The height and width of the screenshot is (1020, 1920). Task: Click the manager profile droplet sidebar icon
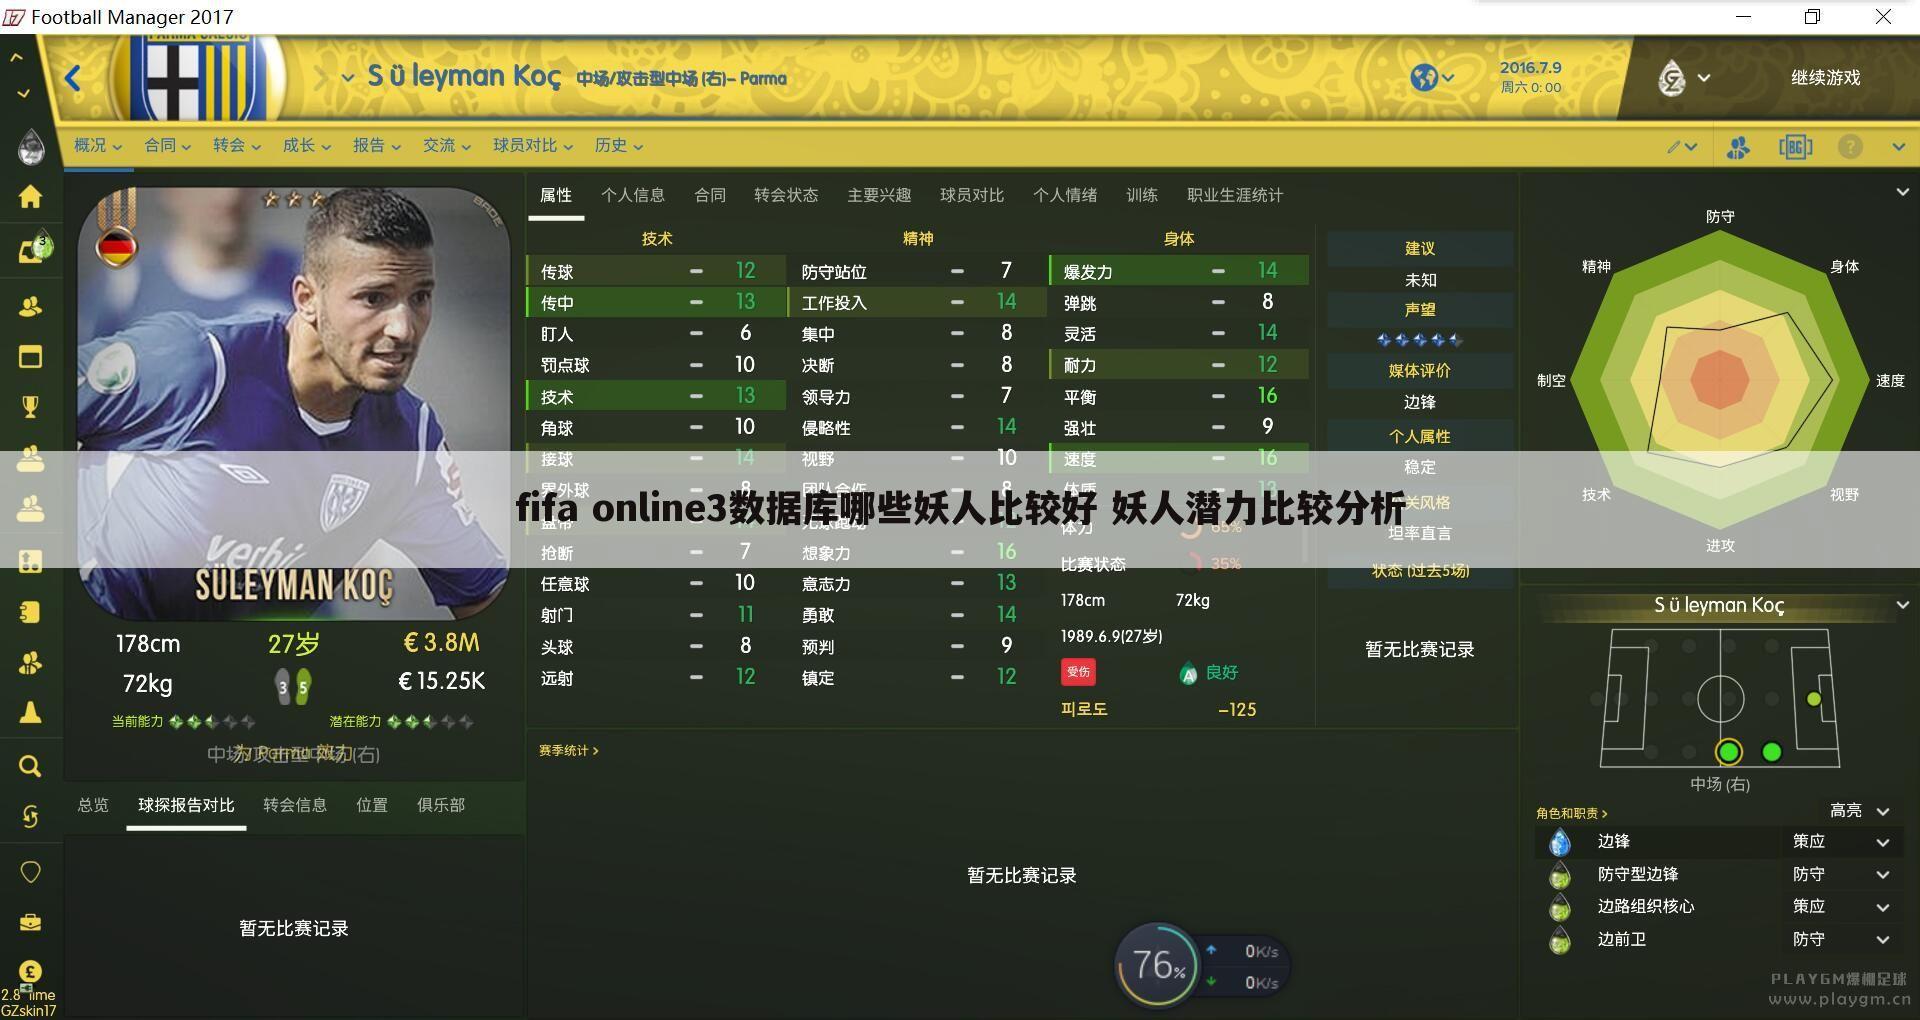click(x=31, y=146)
